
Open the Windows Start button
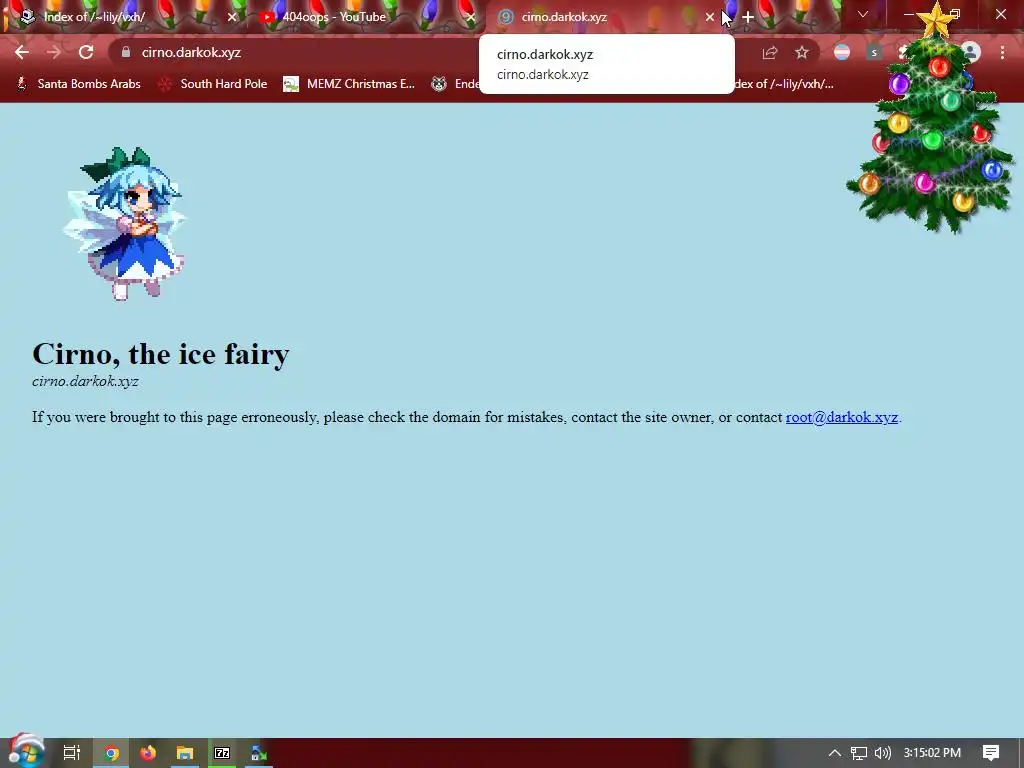(x=26, y=752)
